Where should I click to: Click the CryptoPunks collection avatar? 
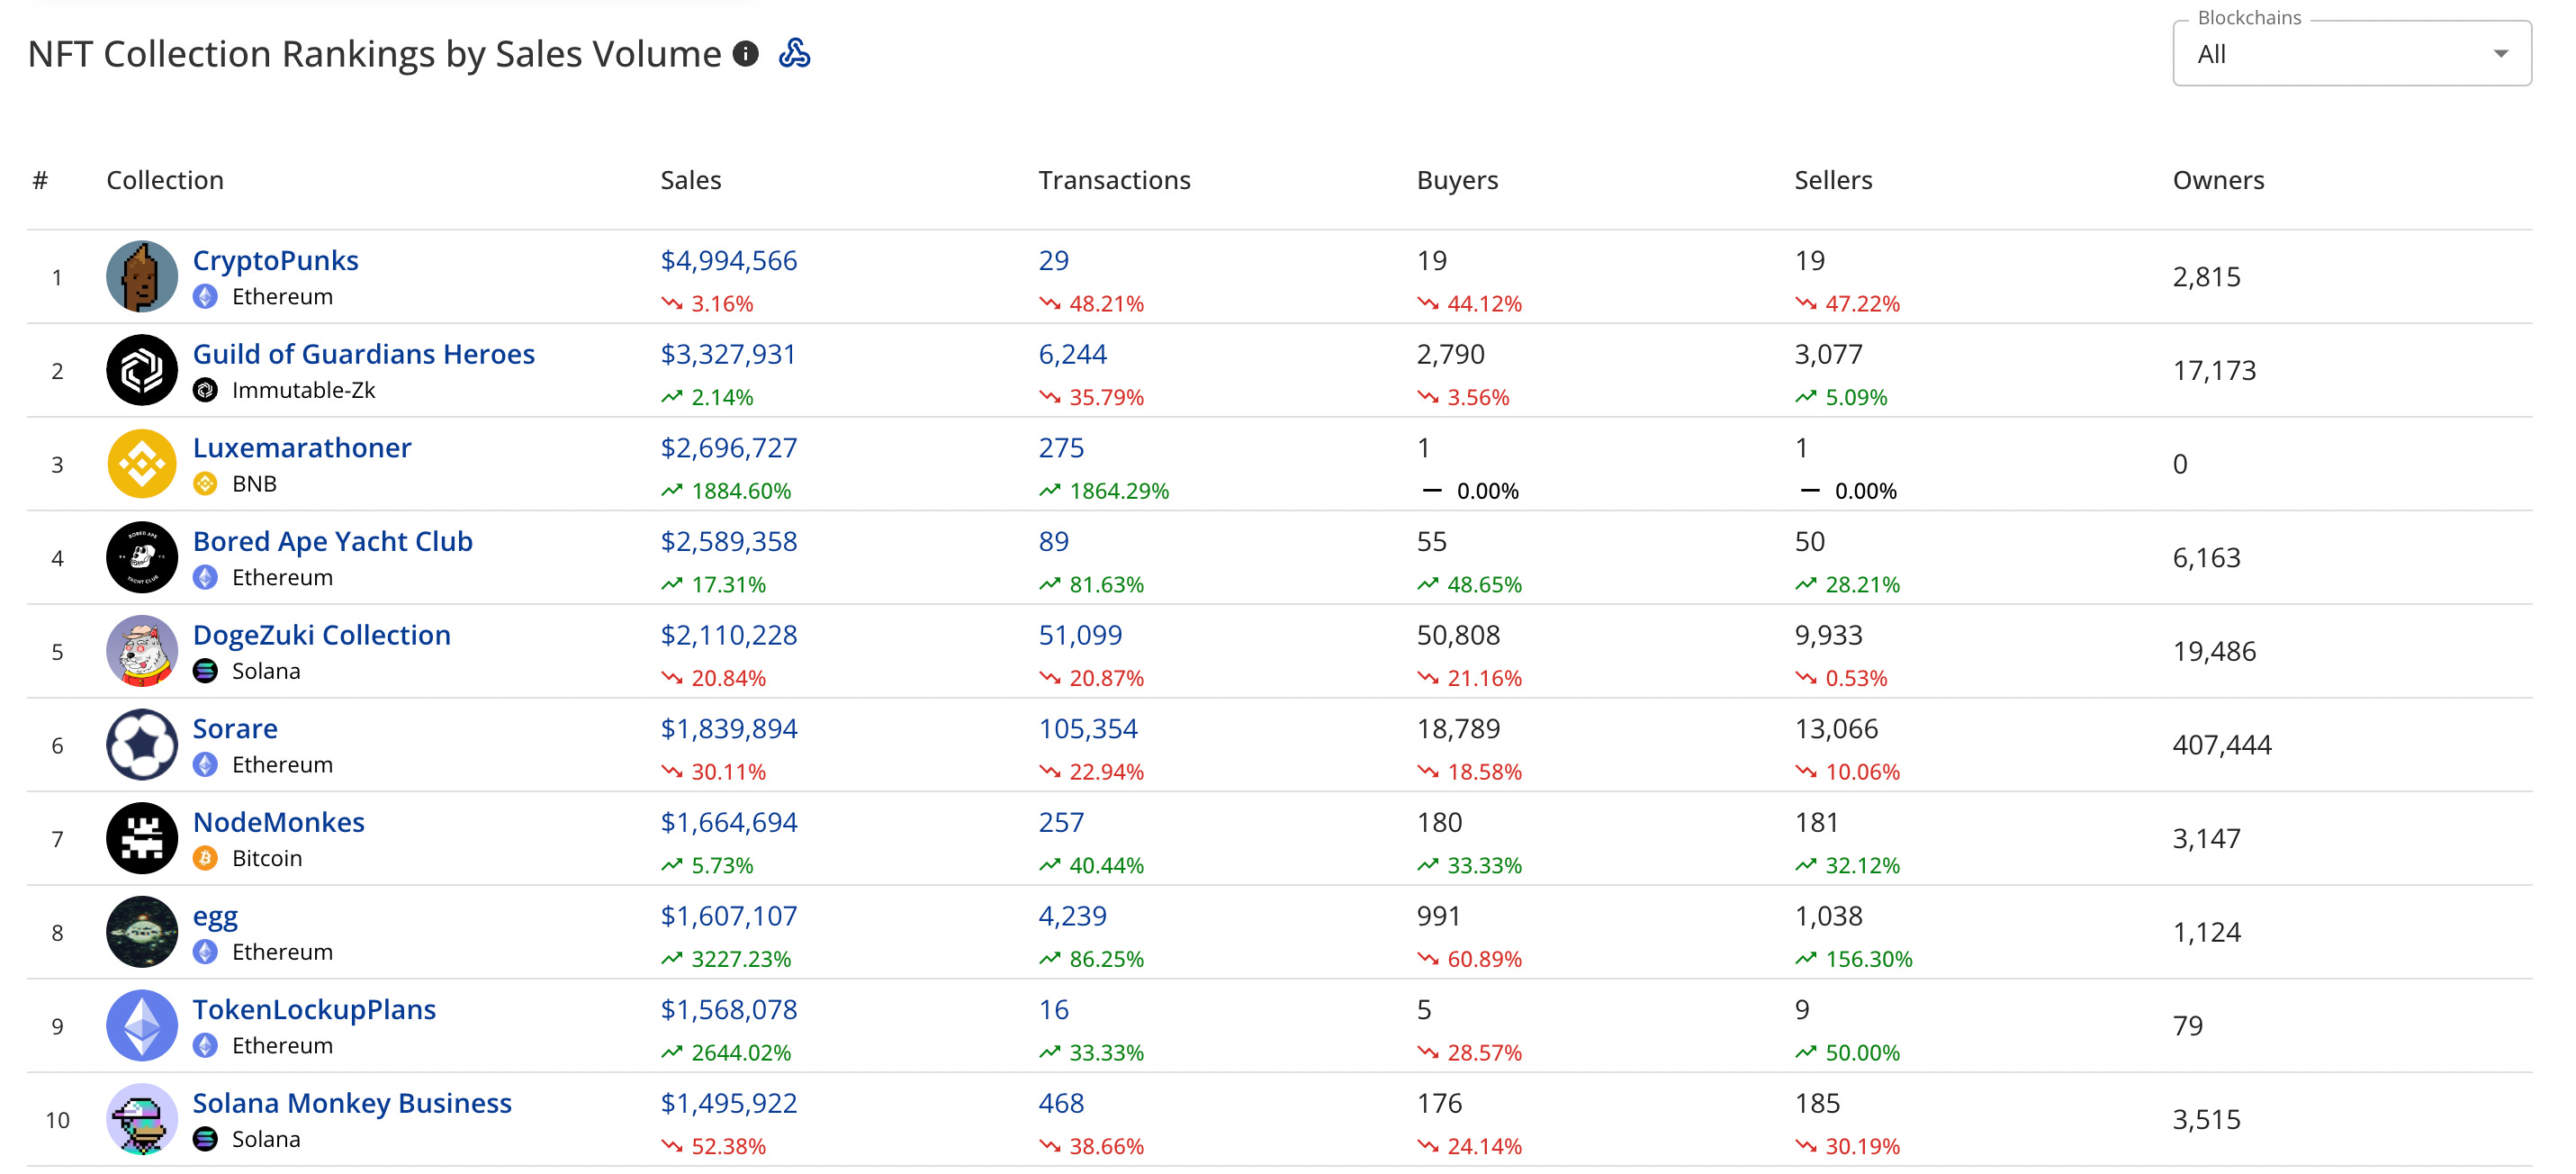coord(141,277)
